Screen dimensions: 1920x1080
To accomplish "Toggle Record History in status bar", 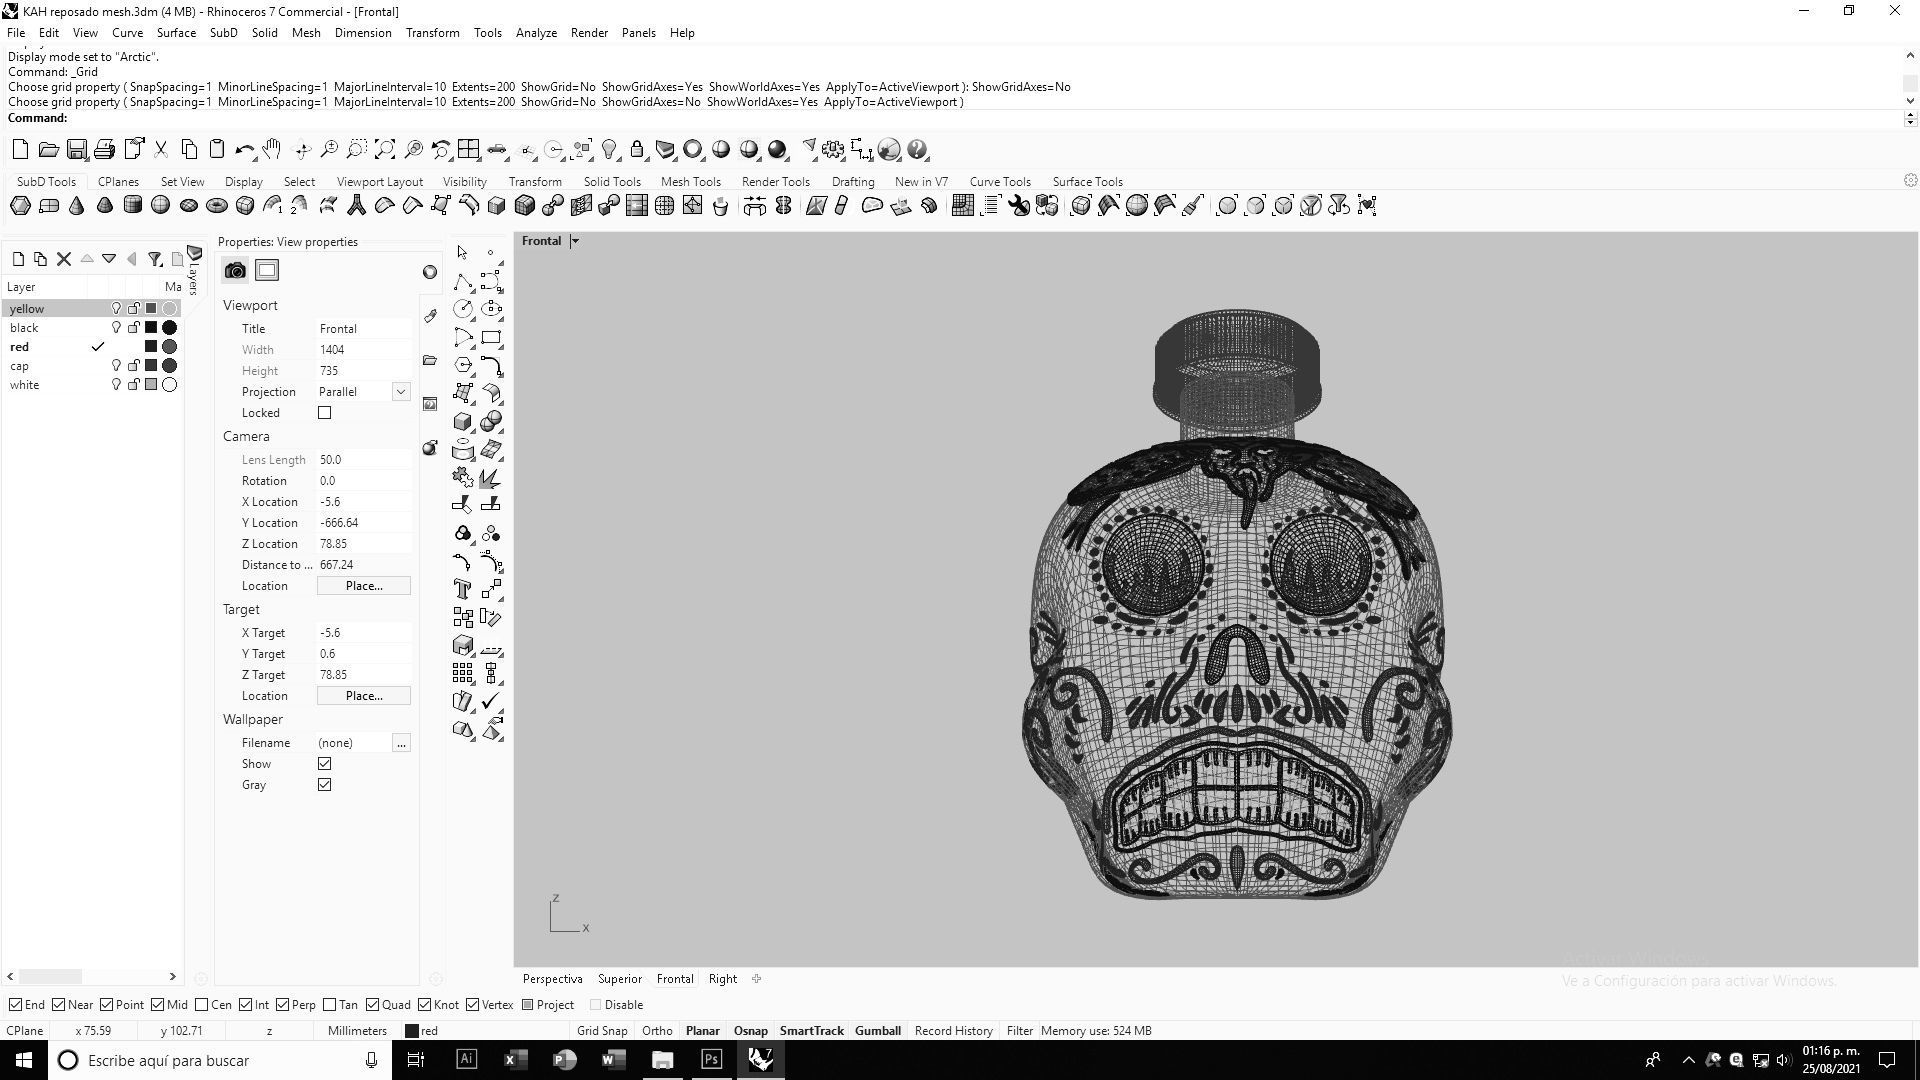I will tap(953, 1031).
